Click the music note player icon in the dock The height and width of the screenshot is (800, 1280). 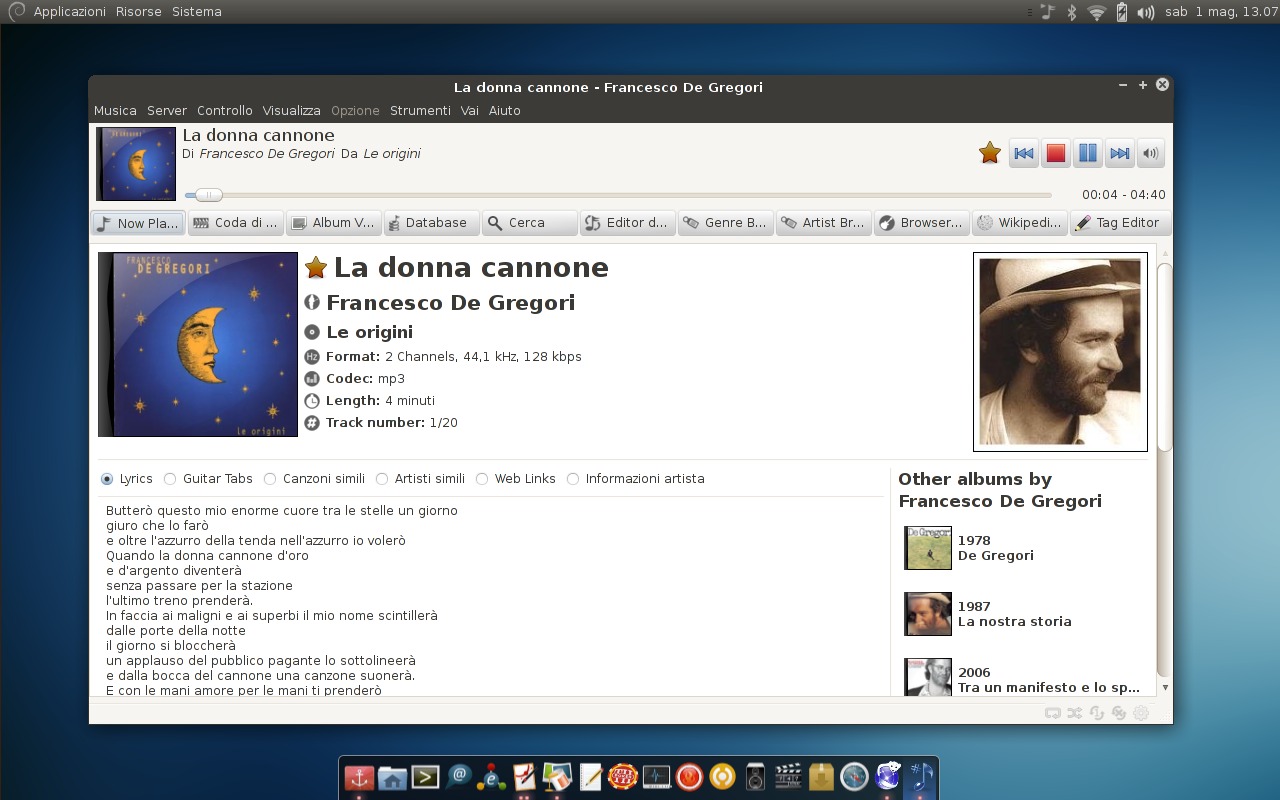920,777
